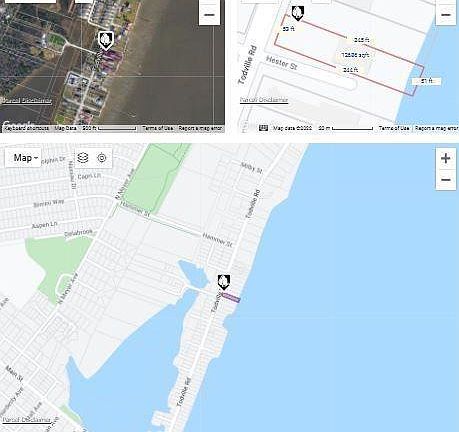Select the highlighted purple parcel on bottom map
459x432 pixels.
pos(231,297)
